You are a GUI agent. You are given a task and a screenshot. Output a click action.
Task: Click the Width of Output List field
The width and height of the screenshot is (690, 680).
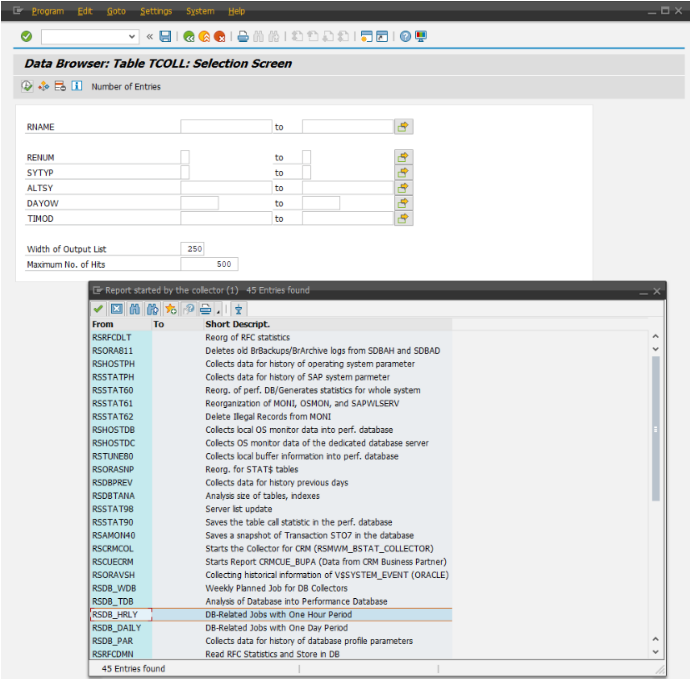(x=192, y=249)
